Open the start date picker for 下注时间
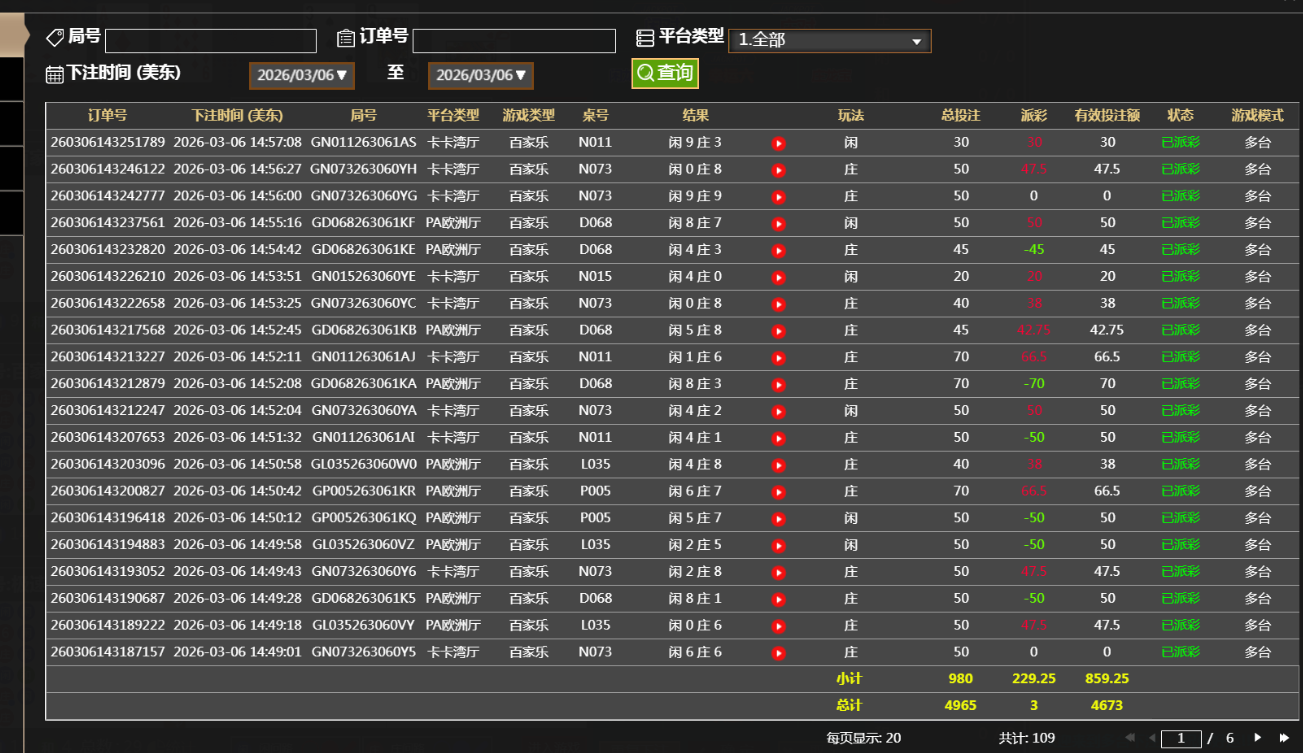Screen dimensions: 1303x753 (x=301, y=76)
